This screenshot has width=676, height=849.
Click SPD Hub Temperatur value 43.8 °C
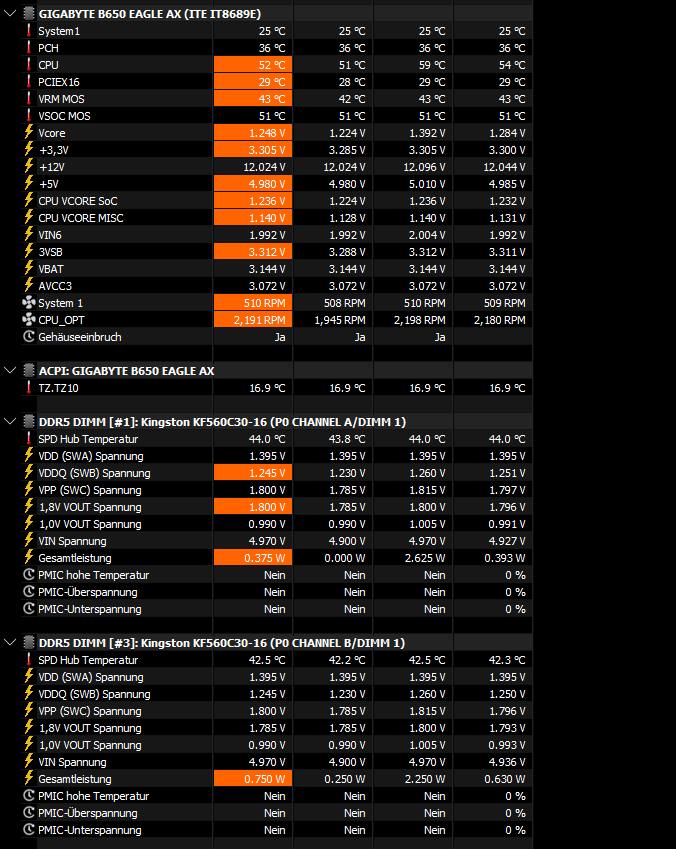(347, 439)
